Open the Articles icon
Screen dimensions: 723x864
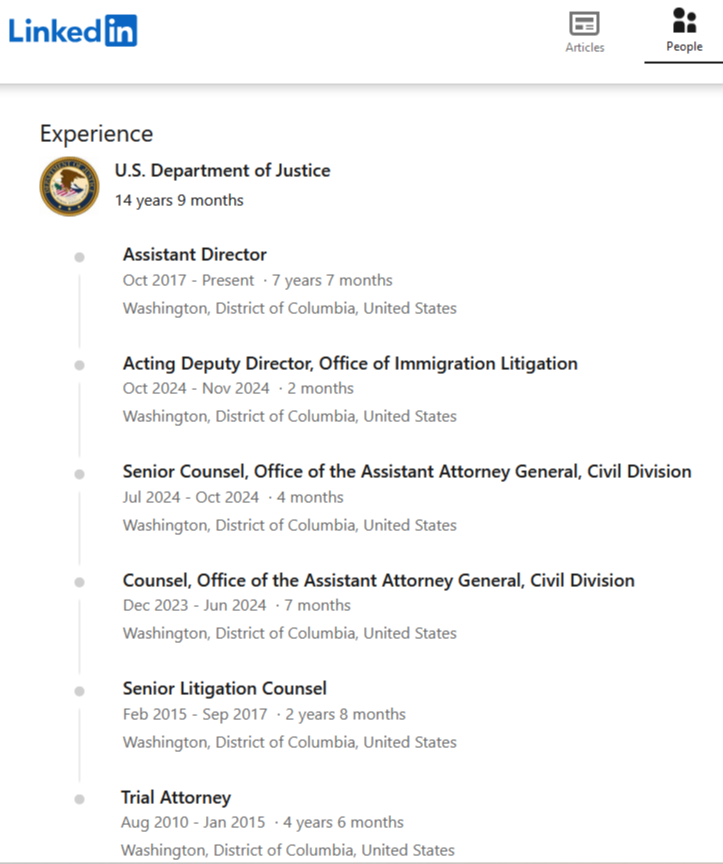click(584, 24)
